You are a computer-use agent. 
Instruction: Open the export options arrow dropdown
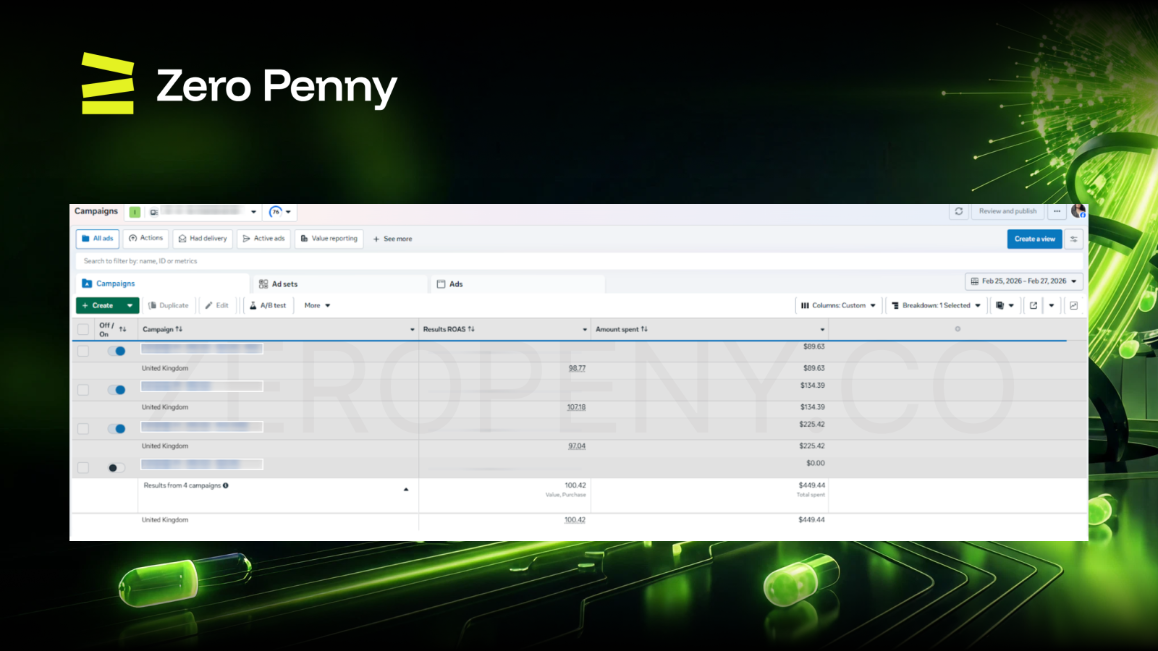(x=1052, y=305)
